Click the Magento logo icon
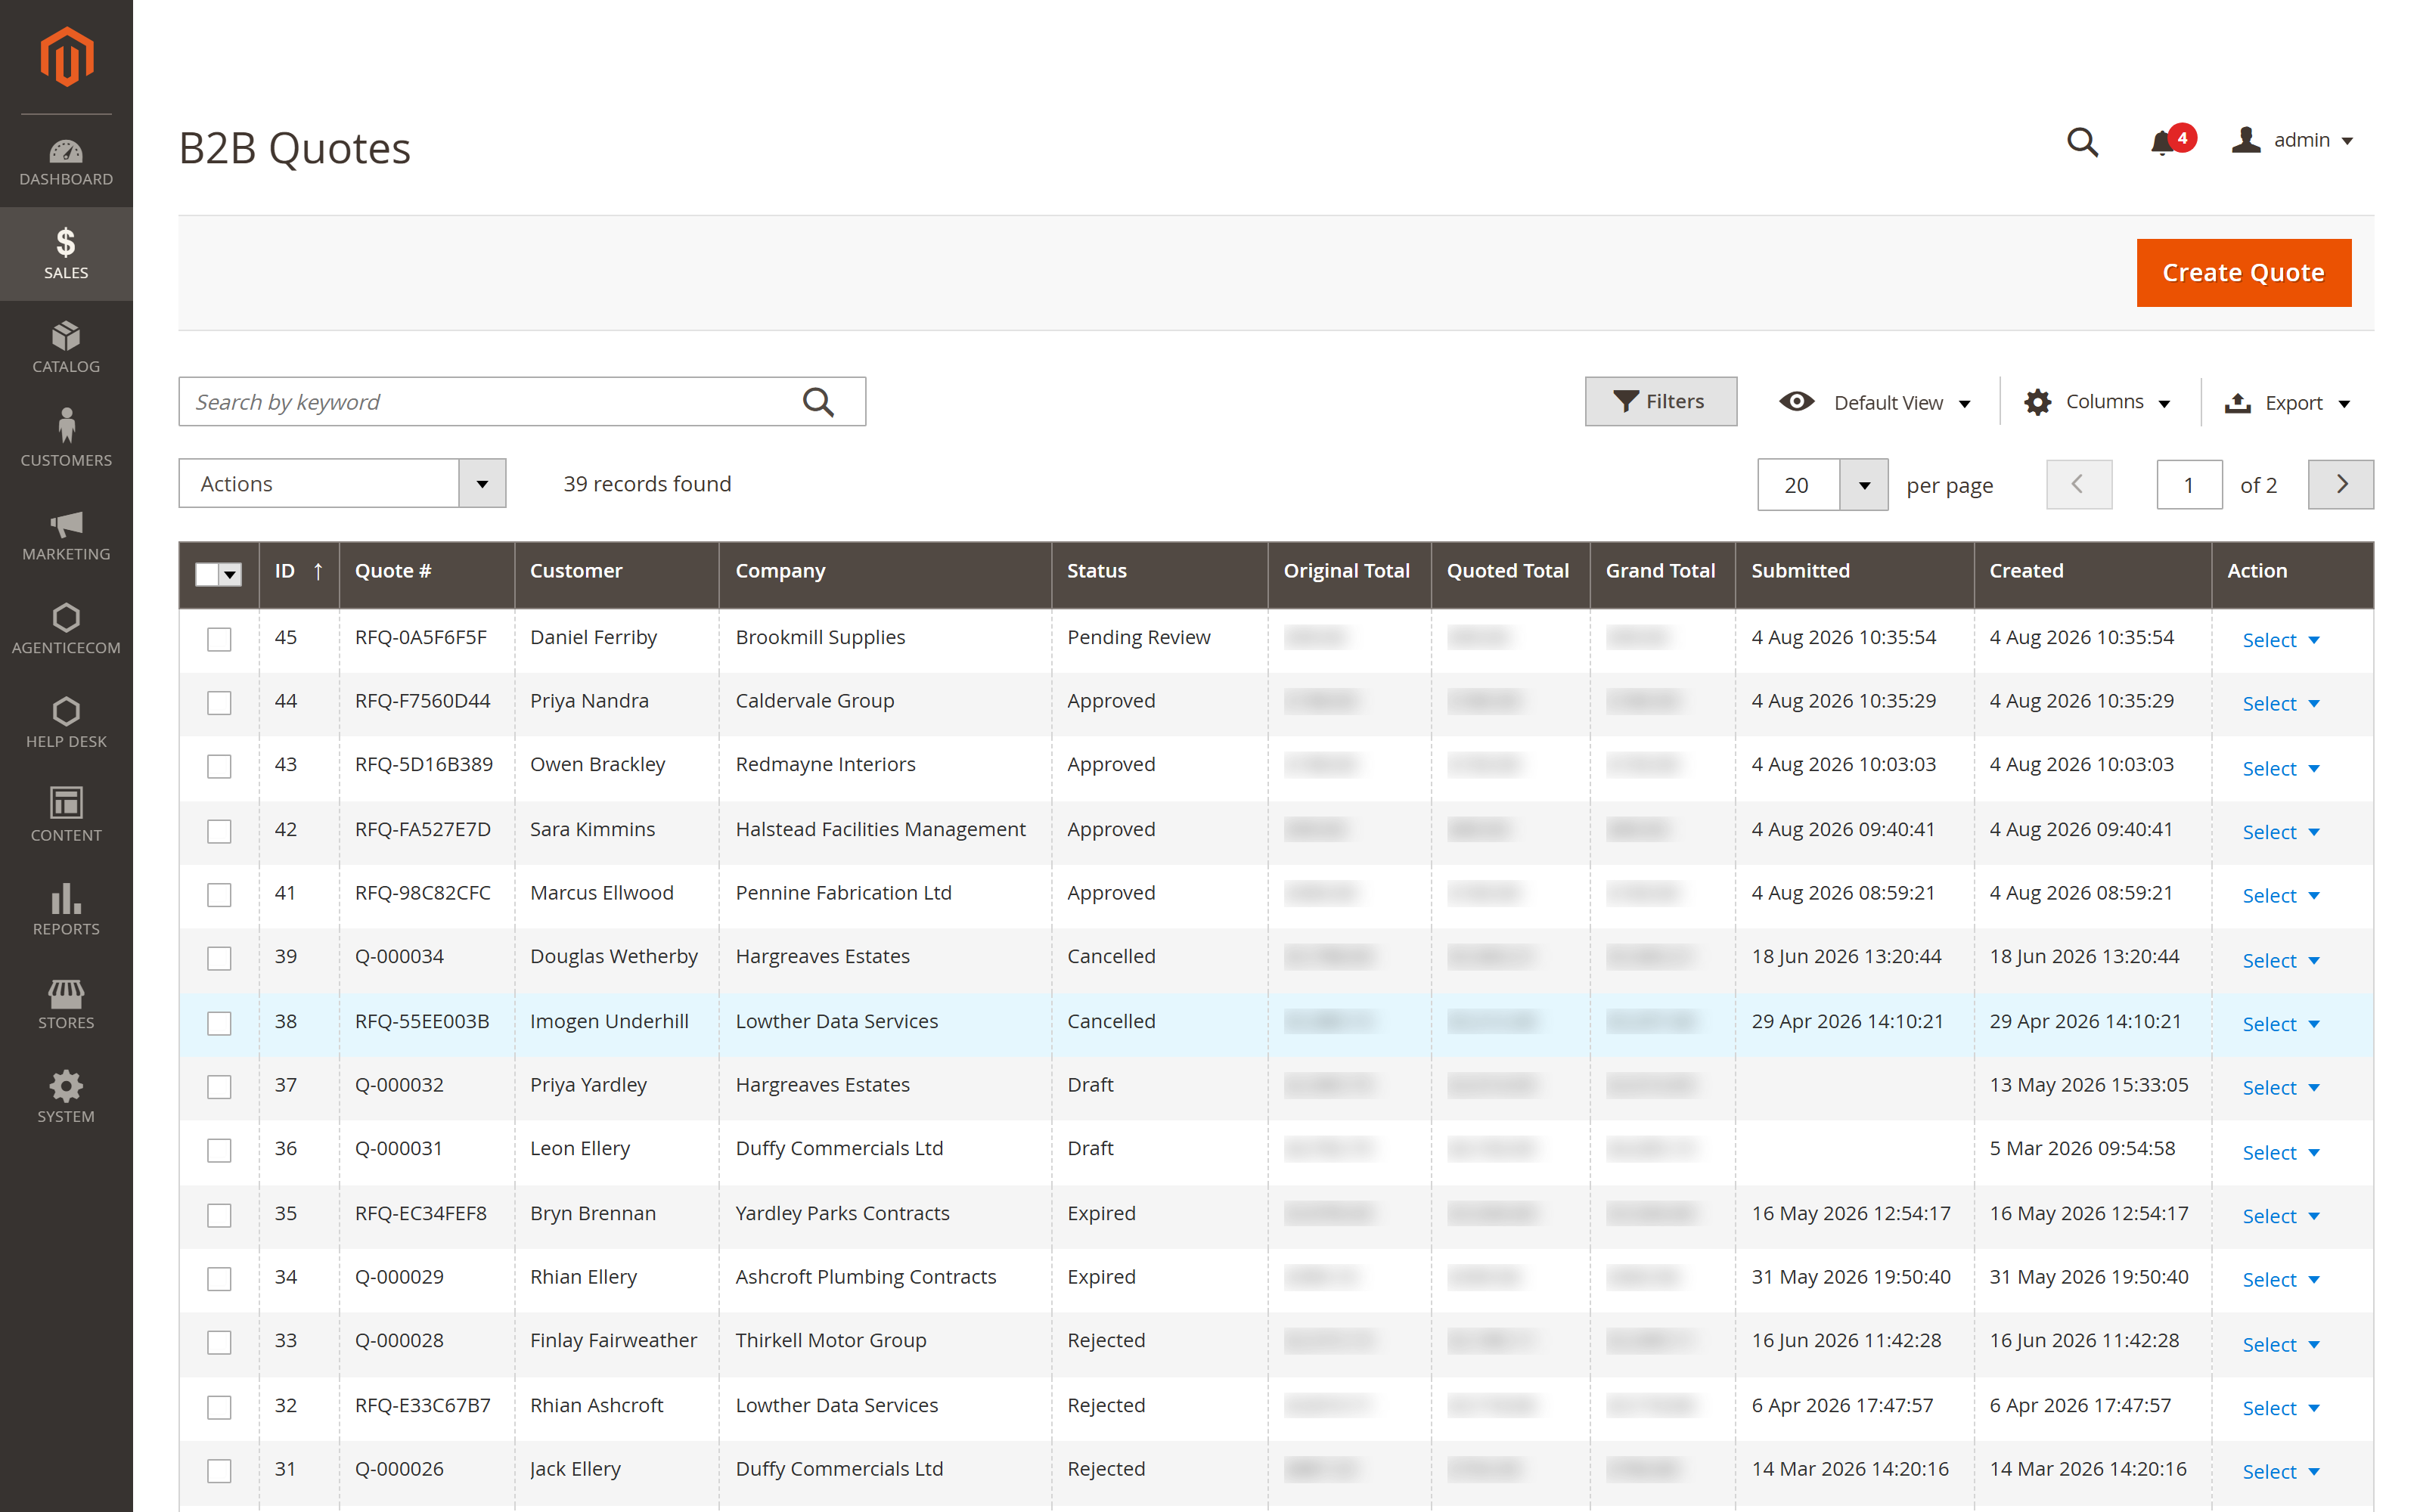Image resolution: width=2420 pixels, height=1512 pixels. pyautogui.click(x=66, y=57)
